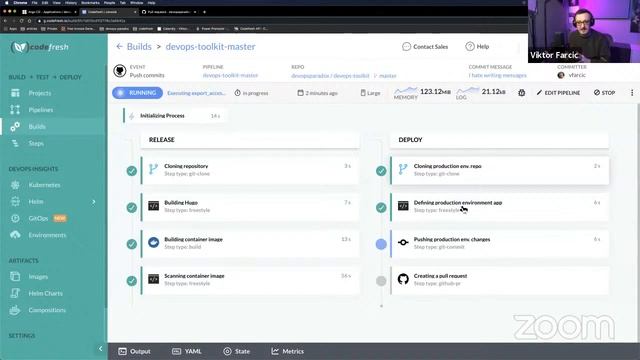
Task: Open Builds in the sidebar
Action: click(x=37, y=127)
